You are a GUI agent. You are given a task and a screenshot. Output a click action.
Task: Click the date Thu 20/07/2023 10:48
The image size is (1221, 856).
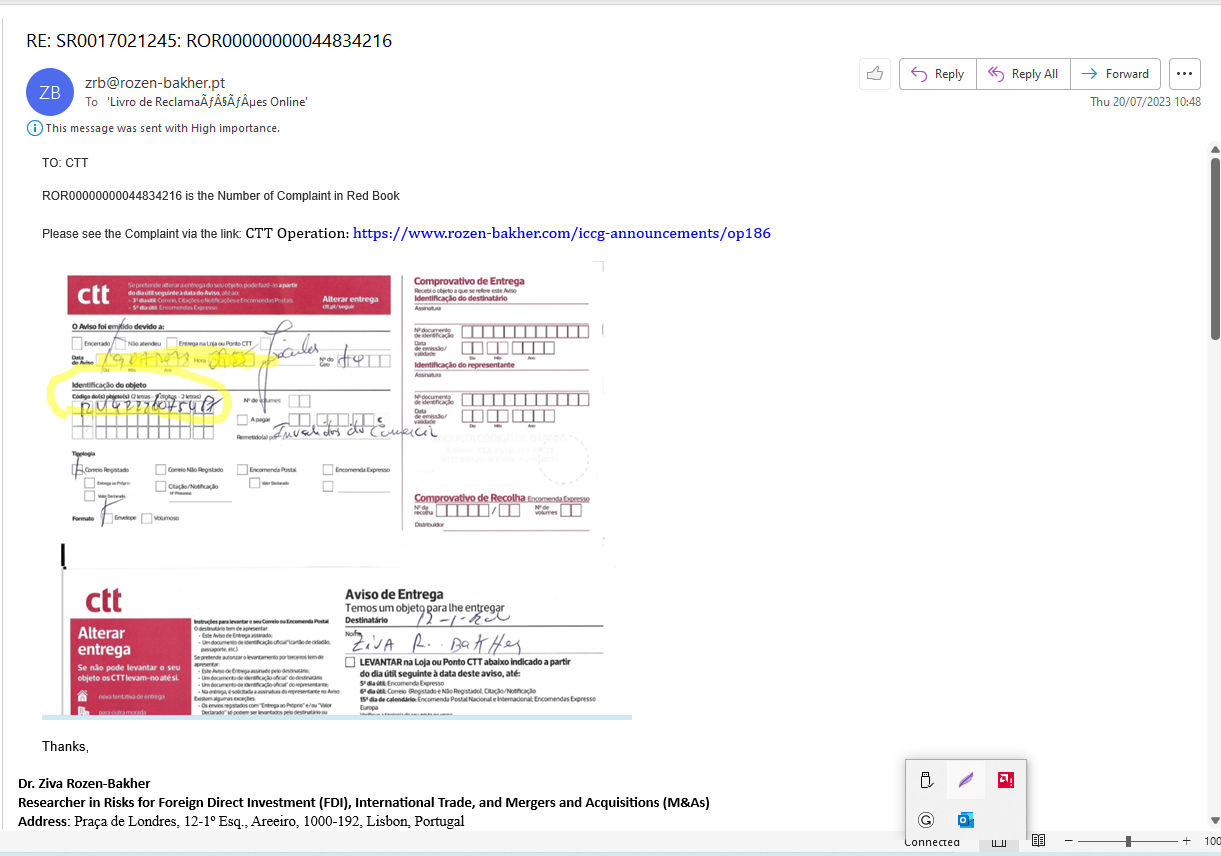1145,102
